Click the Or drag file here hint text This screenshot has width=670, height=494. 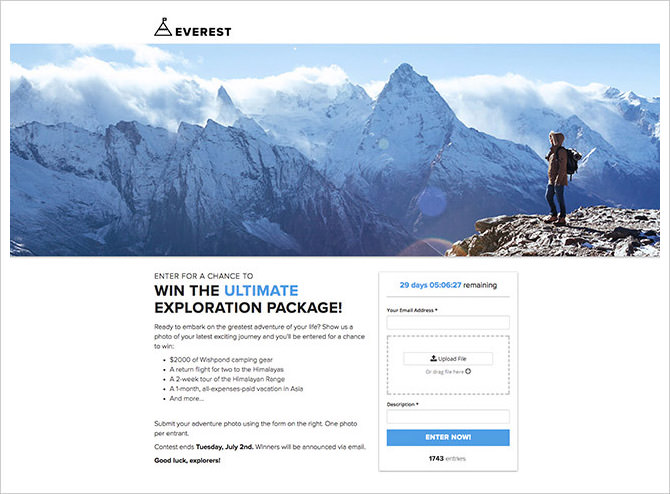tap(444, 372)
